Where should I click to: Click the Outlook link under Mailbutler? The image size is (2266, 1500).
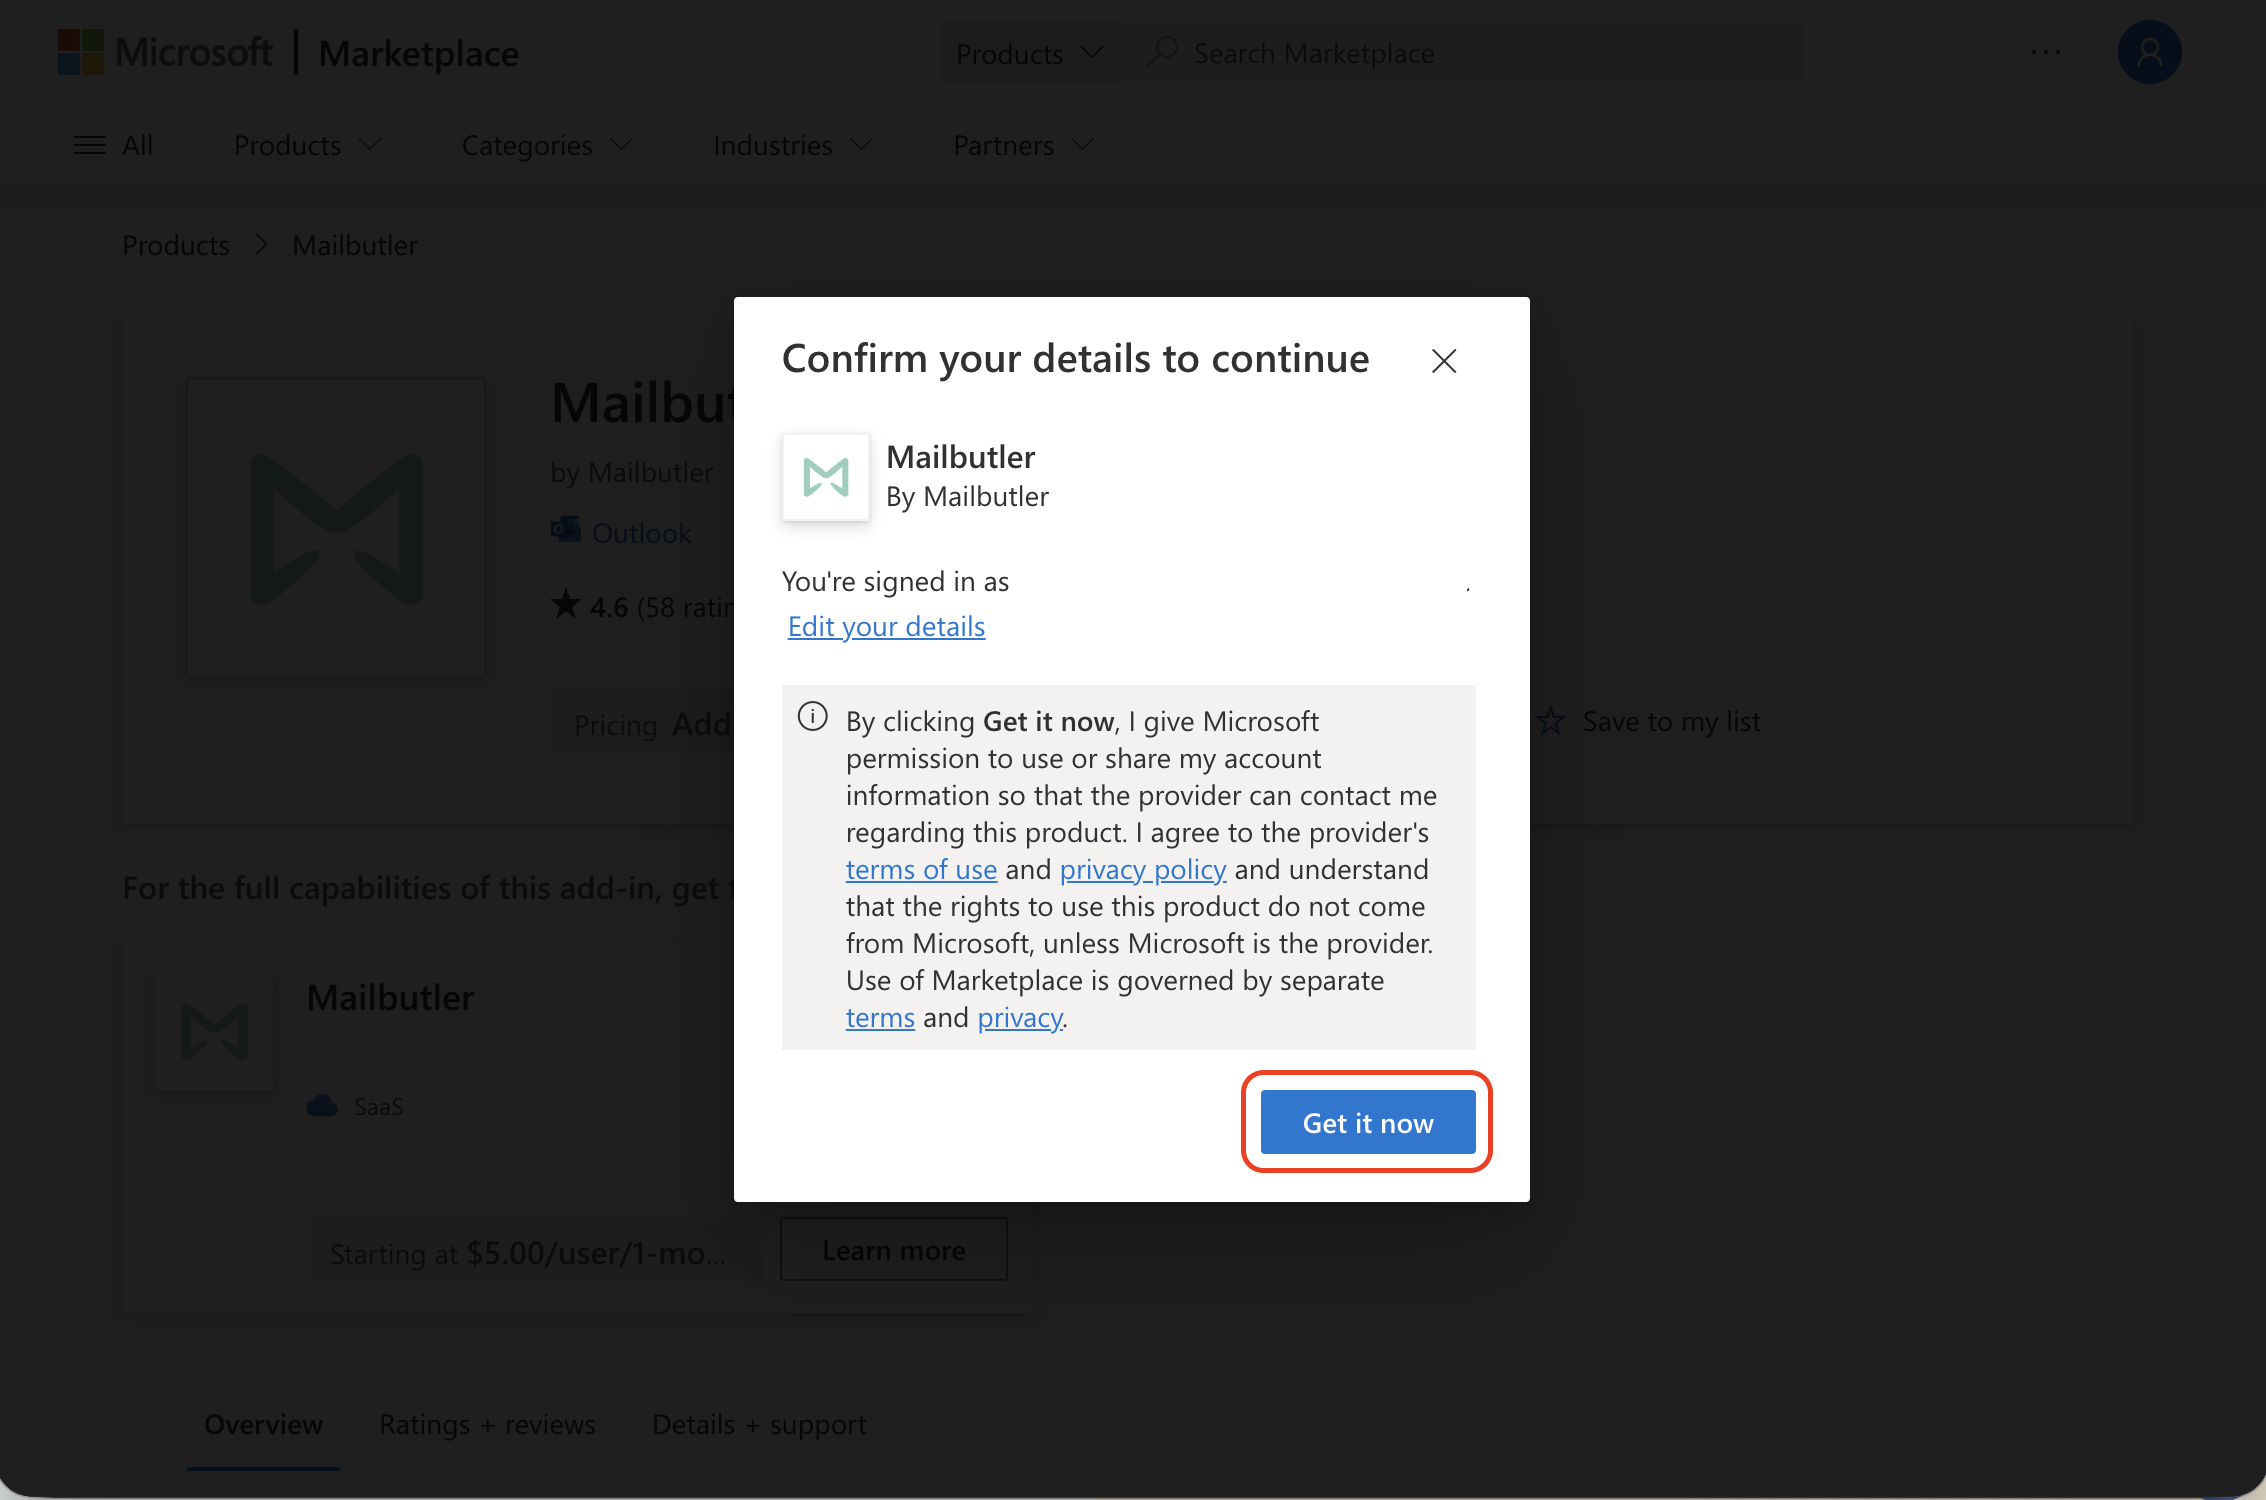click(x=642, y=533)
